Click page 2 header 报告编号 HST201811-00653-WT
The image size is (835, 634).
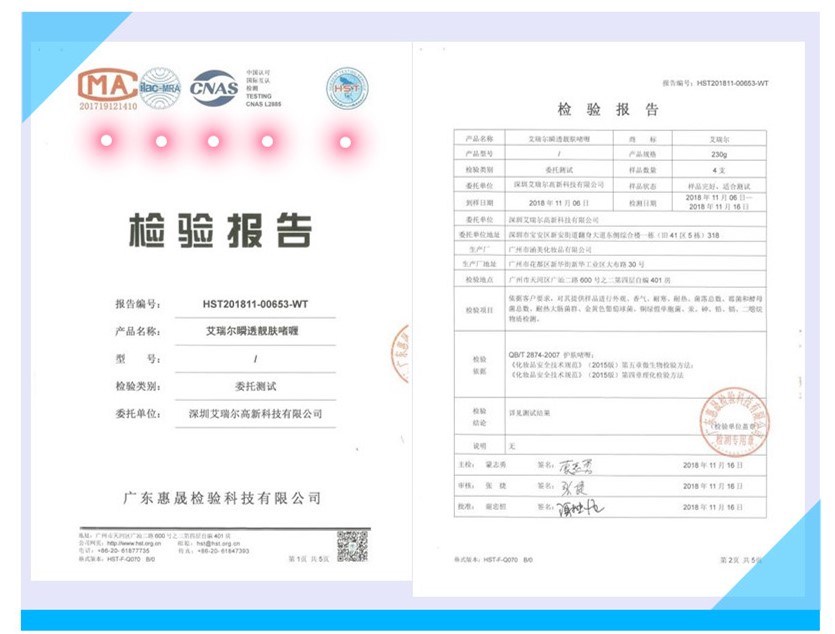(715, 83)
